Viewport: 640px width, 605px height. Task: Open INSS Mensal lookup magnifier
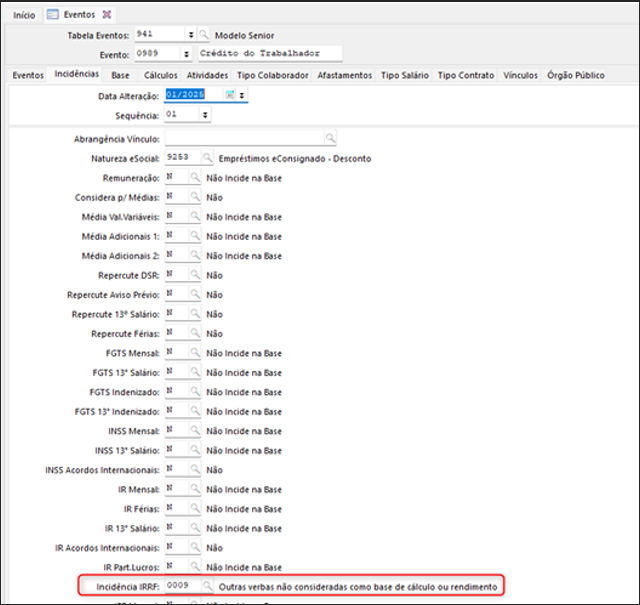click(x=195, y=430)
